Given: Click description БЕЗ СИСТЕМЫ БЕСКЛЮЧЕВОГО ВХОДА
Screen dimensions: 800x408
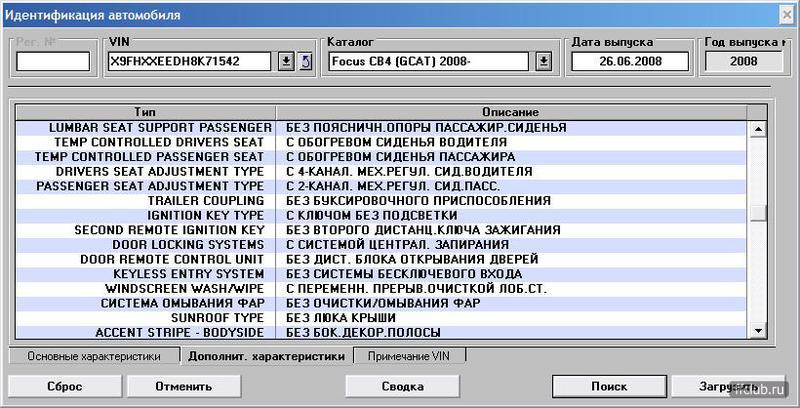Looking at the screenshot, I should coord(404,274).
